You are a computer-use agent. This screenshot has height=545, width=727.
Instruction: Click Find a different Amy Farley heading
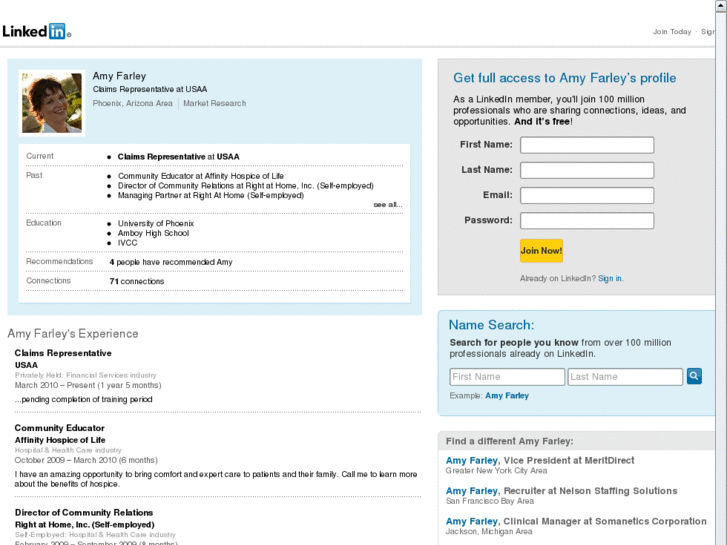pyautogui.click(x=510, y=441)
